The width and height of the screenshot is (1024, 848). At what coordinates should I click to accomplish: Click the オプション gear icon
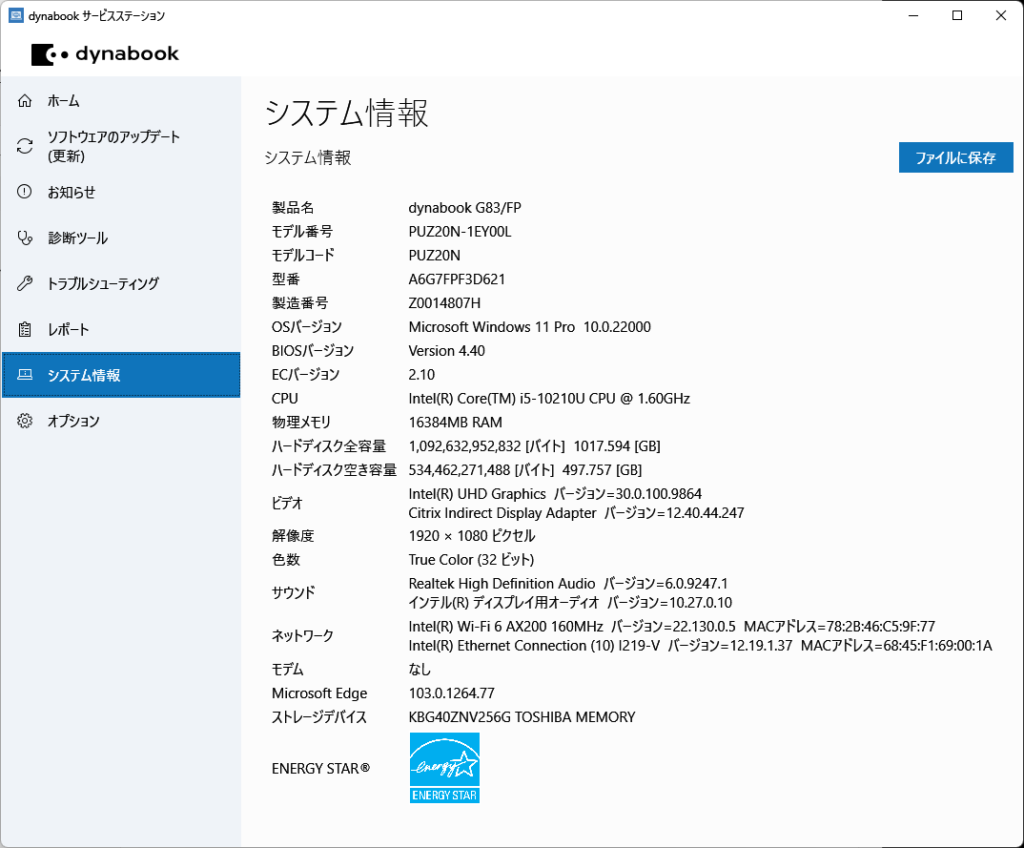(x=25, y=421)
